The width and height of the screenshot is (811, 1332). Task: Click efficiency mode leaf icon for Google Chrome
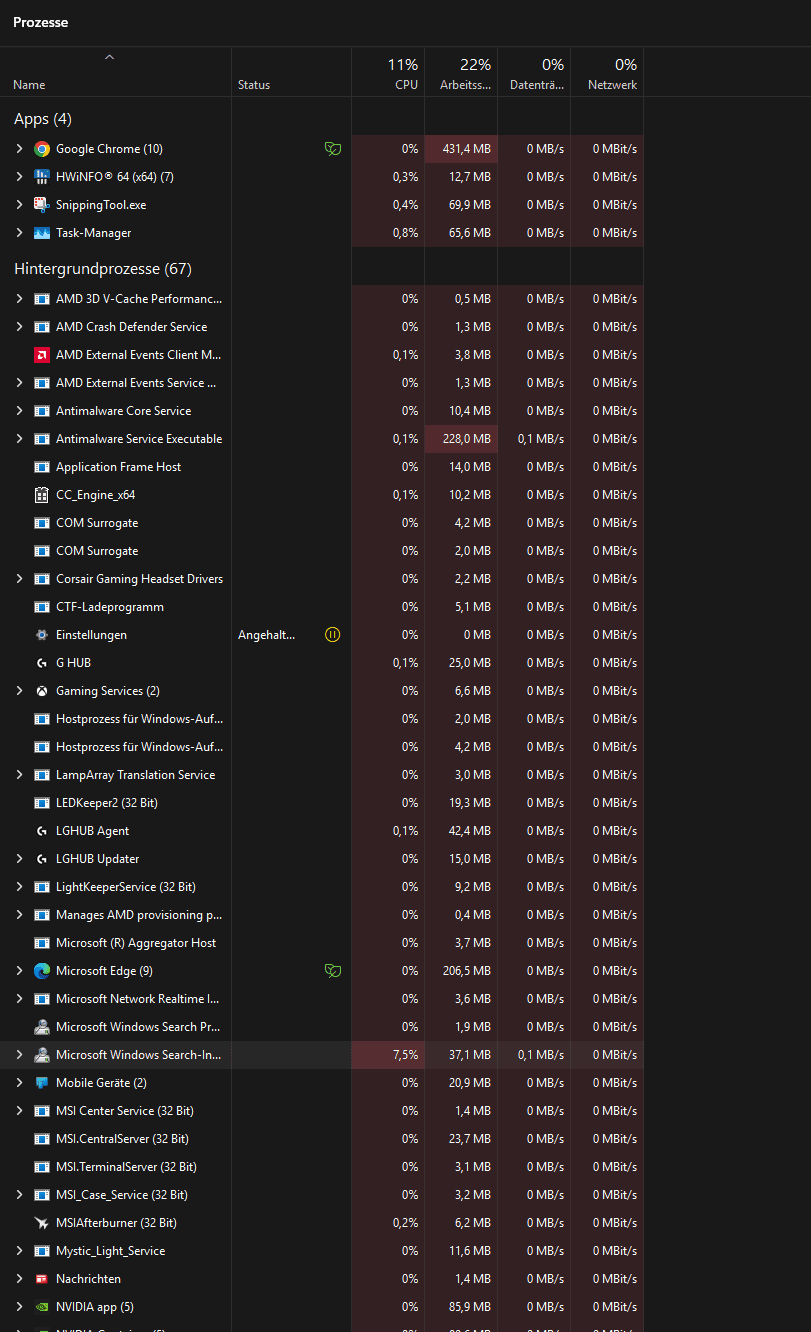coord(333,149)
